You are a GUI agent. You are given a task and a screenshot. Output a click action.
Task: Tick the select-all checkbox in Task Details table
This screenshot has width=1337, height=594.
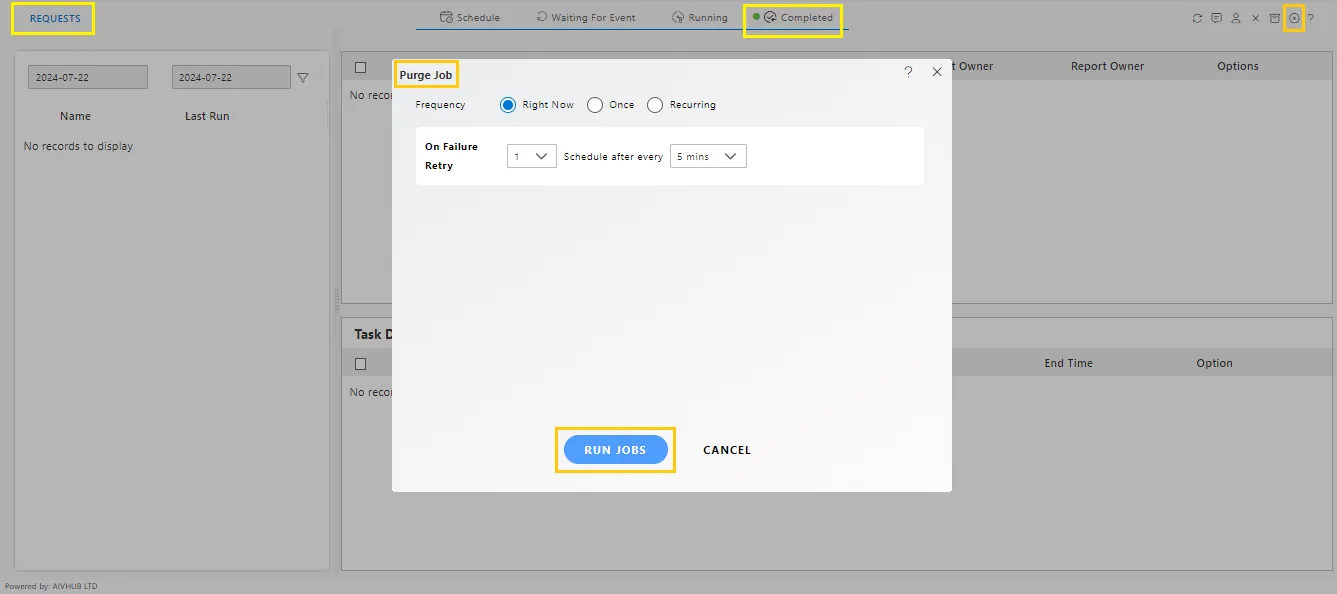point(361,364)
